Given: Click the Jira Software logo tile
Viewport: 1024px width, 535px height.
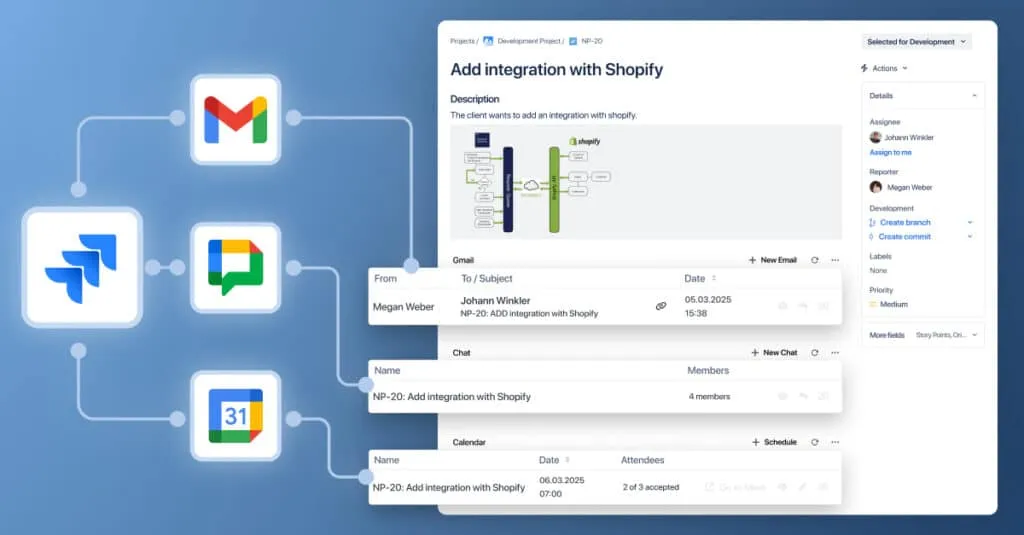Looking at the screenshot, I should (82, 267).
